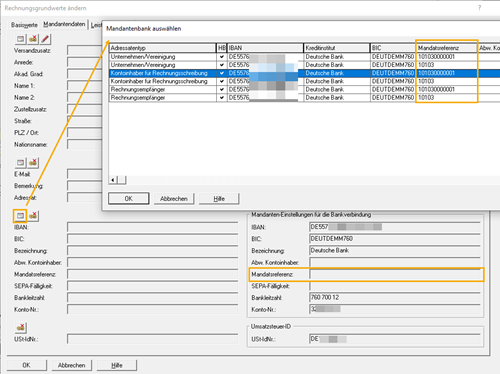Click left-side Abw. Kontoinhaber field
The image size is (500, 374).
point(152,263)
